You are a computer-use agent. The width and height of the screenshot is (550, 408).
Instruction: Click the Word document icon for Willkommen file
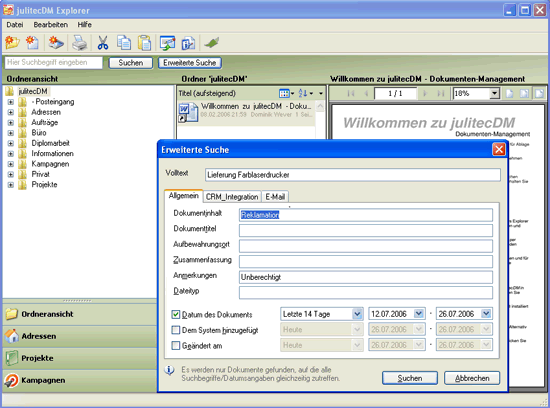pos(188,112)
